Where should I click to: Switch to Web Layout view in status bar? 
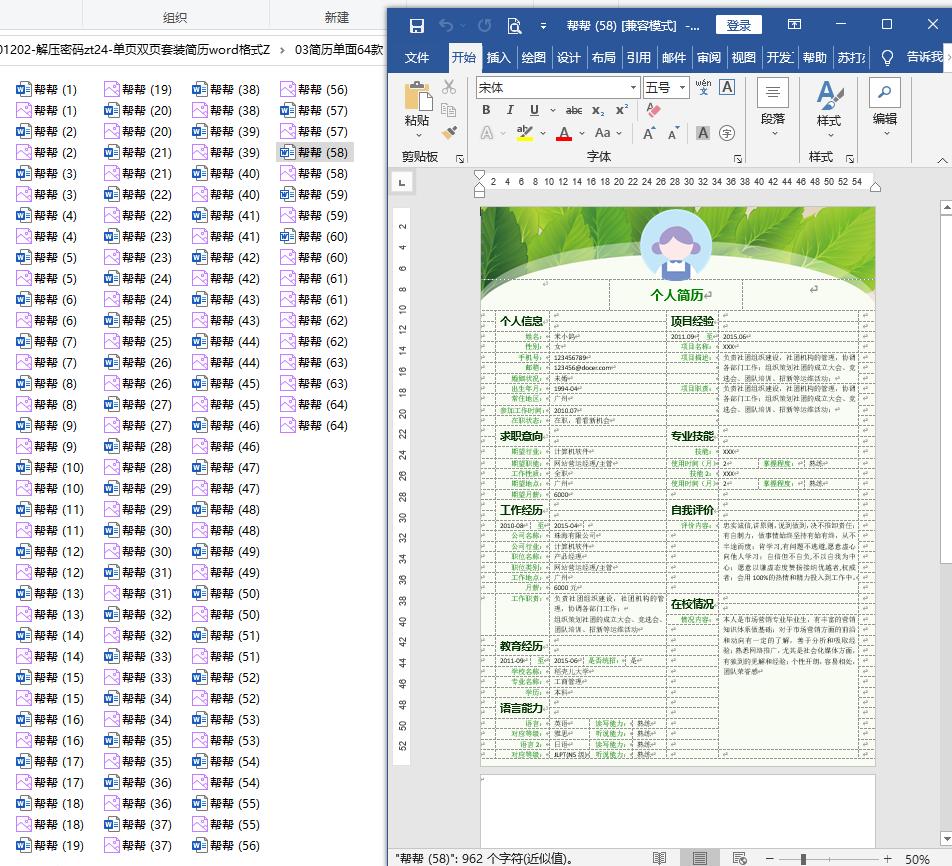tap(739, 858)
